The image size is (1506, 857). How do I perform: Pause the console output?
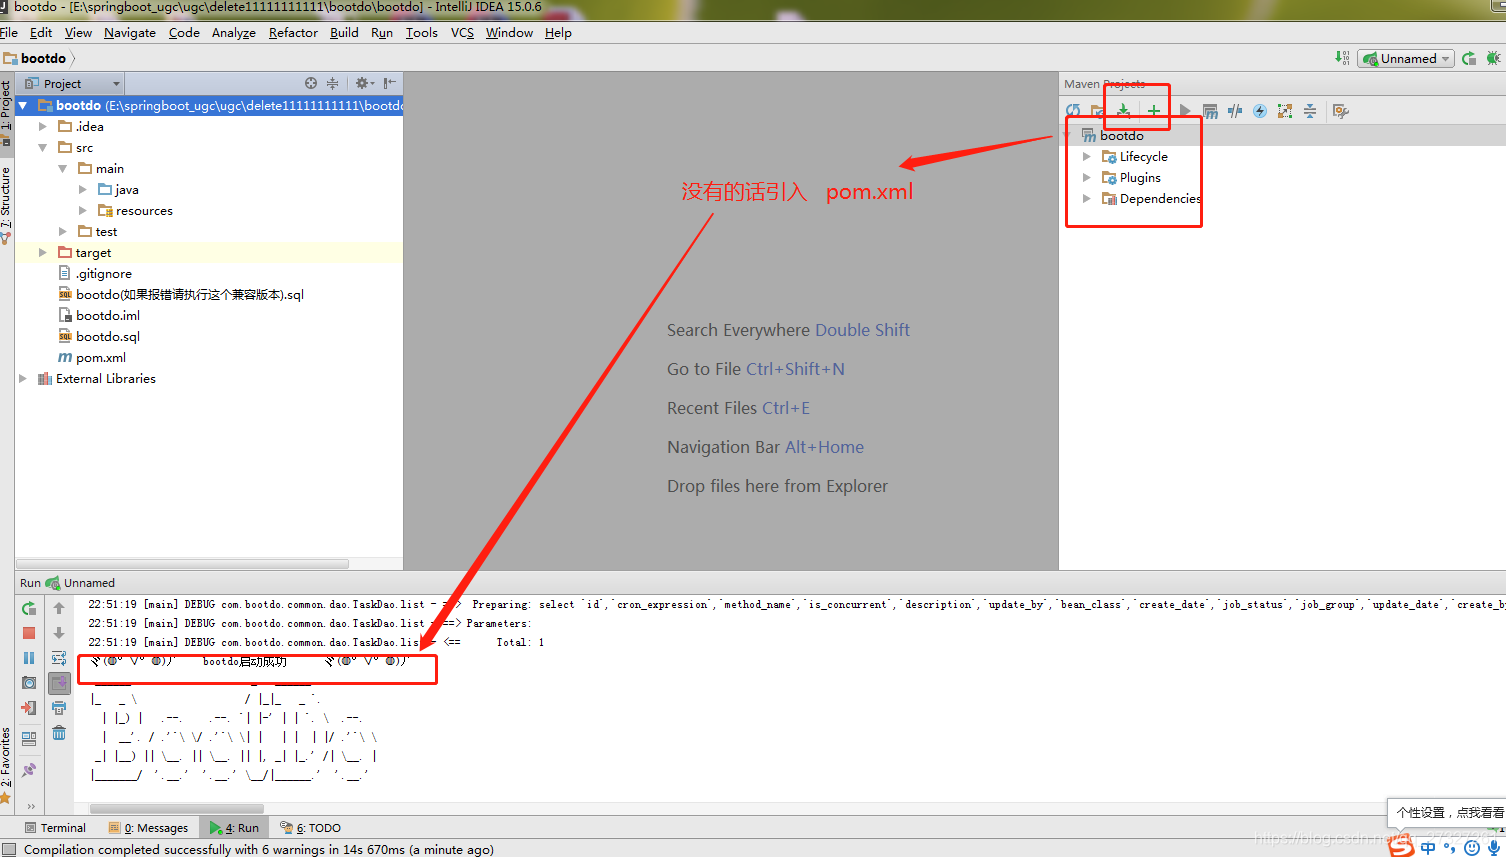pyautogui.click(x=29, y=658)
